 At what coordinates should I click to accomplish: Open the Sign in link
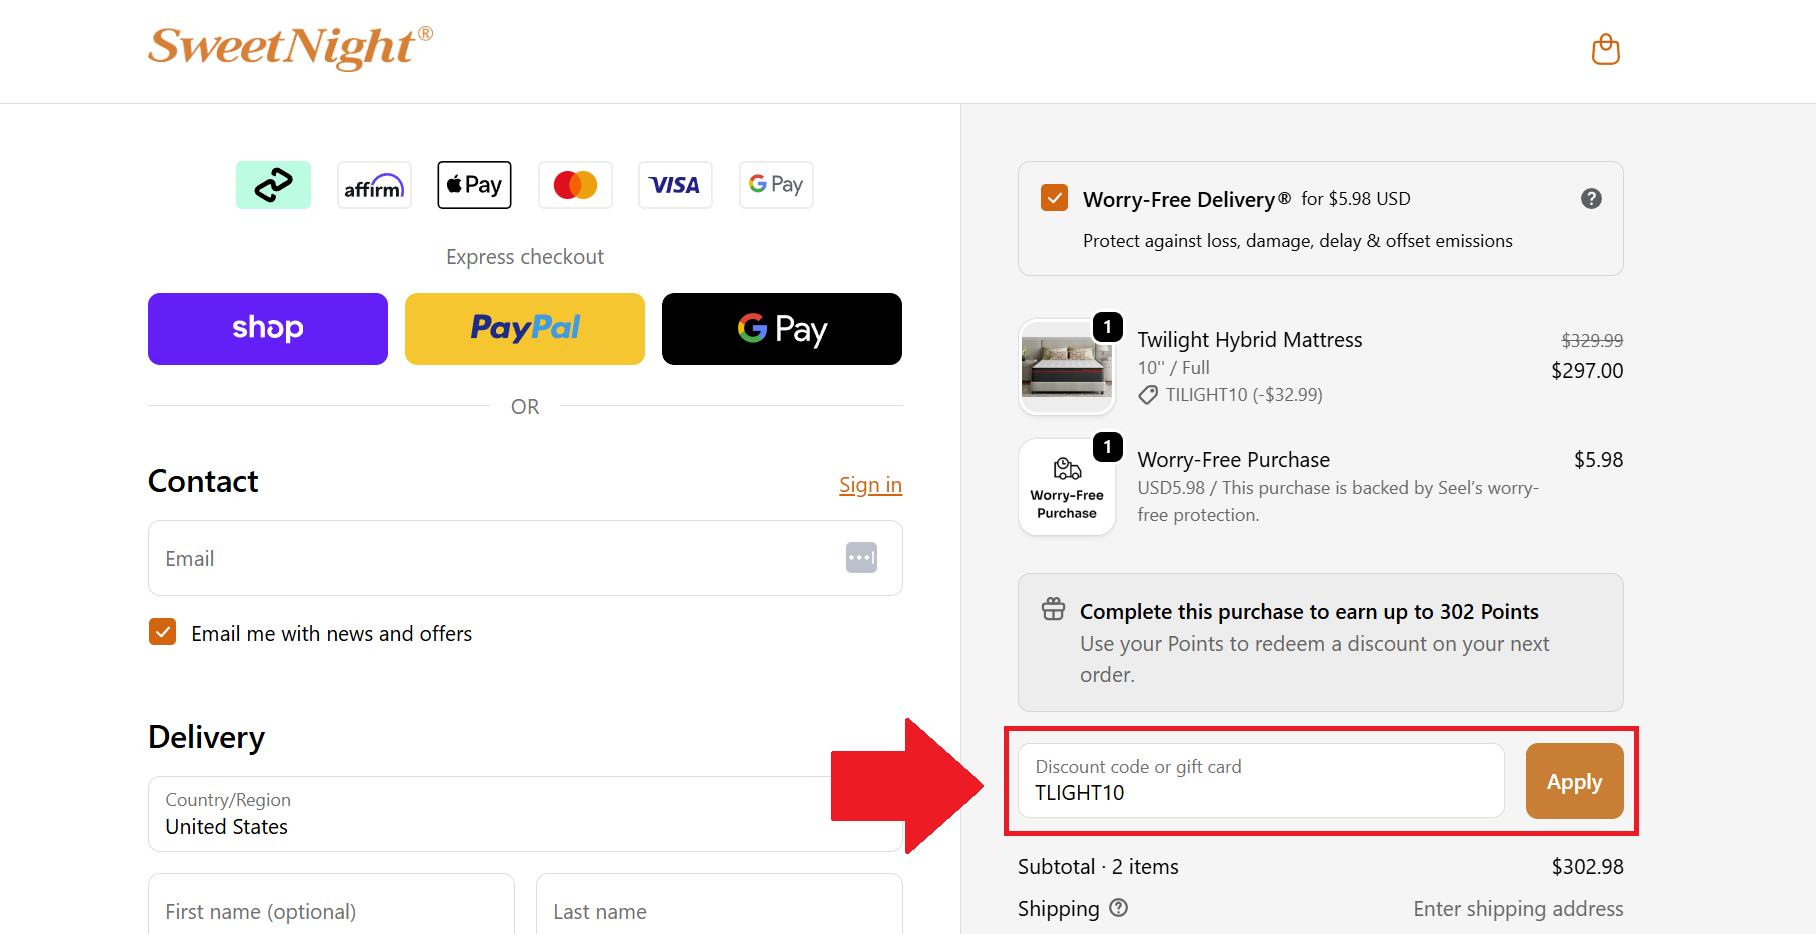click(x=869, y=484)
